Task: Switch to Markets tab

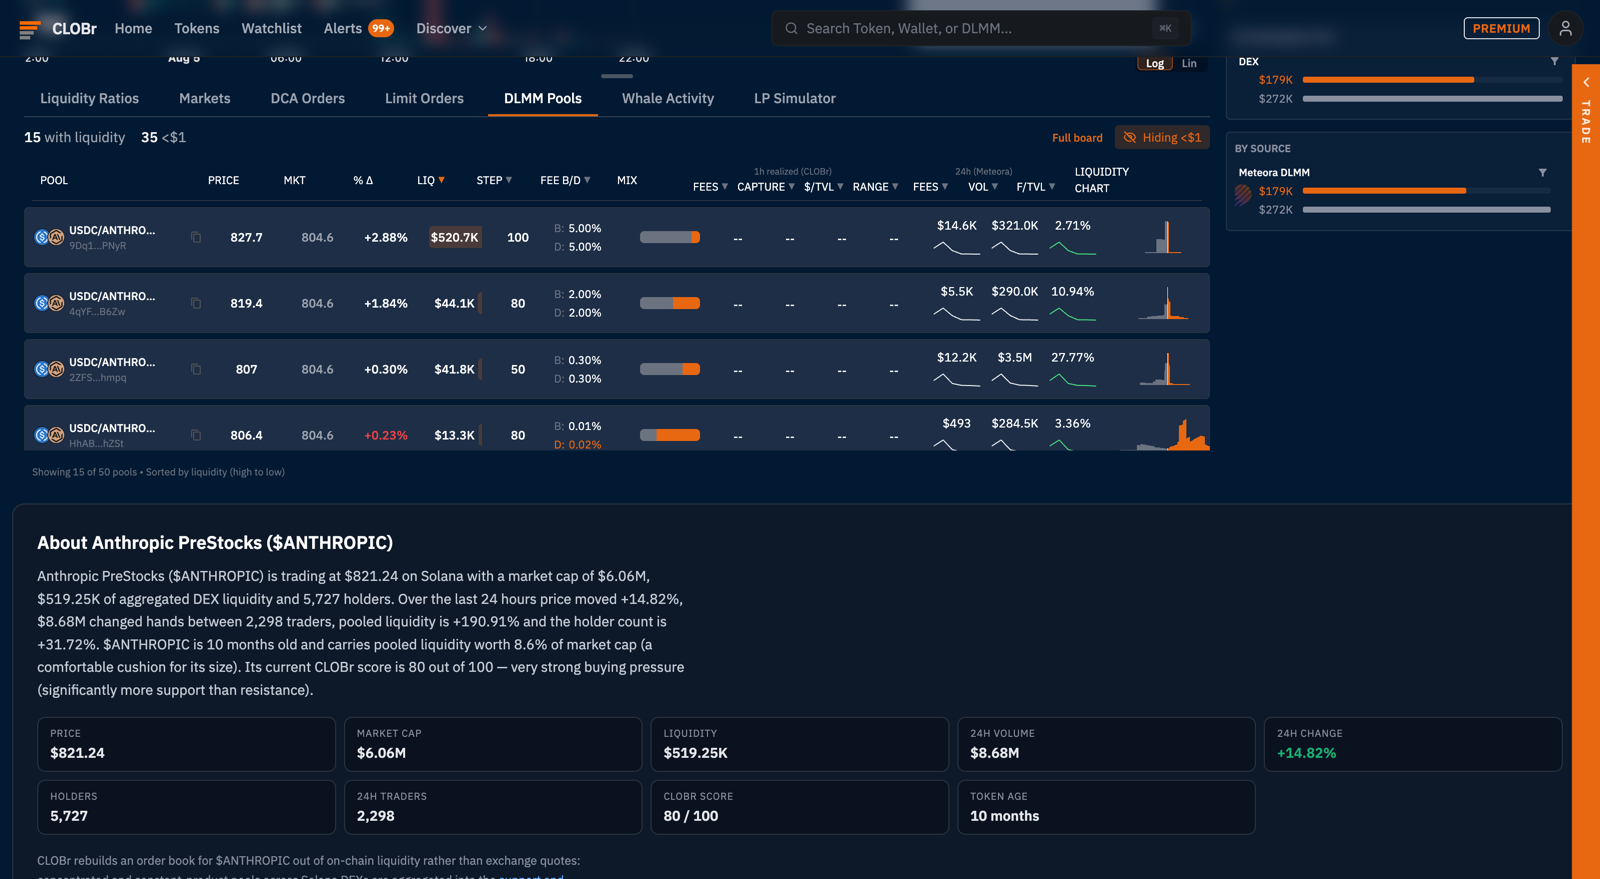Action: tap(205, 98)
